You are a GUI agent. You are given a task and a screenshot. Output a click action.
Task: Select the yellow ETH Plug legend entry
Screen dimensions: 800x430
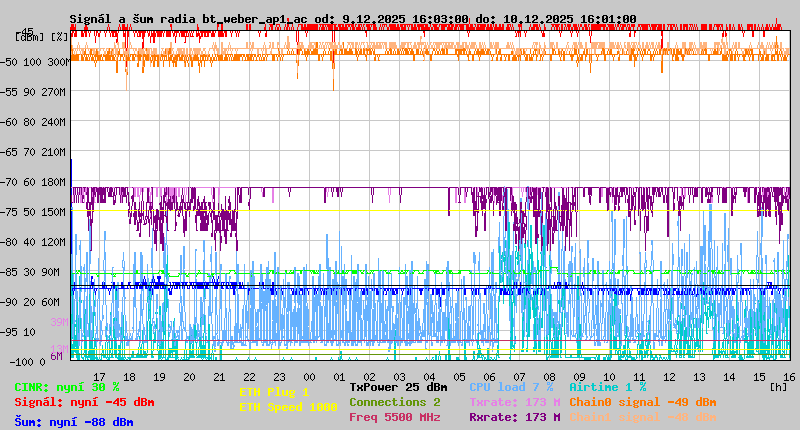pos(274,392)
